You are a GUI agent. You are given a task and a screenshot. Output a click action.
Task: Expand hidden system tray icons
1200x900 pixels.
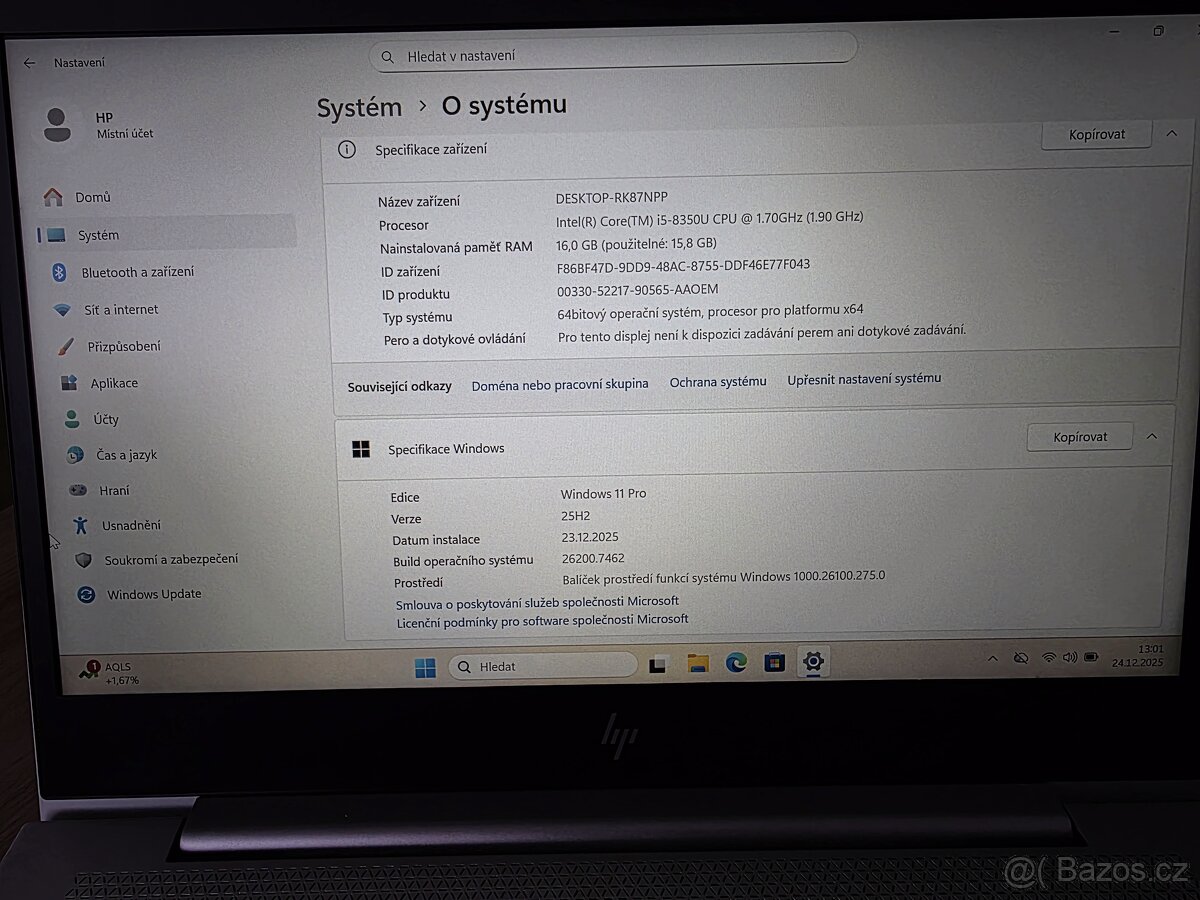tap(993, 658)
